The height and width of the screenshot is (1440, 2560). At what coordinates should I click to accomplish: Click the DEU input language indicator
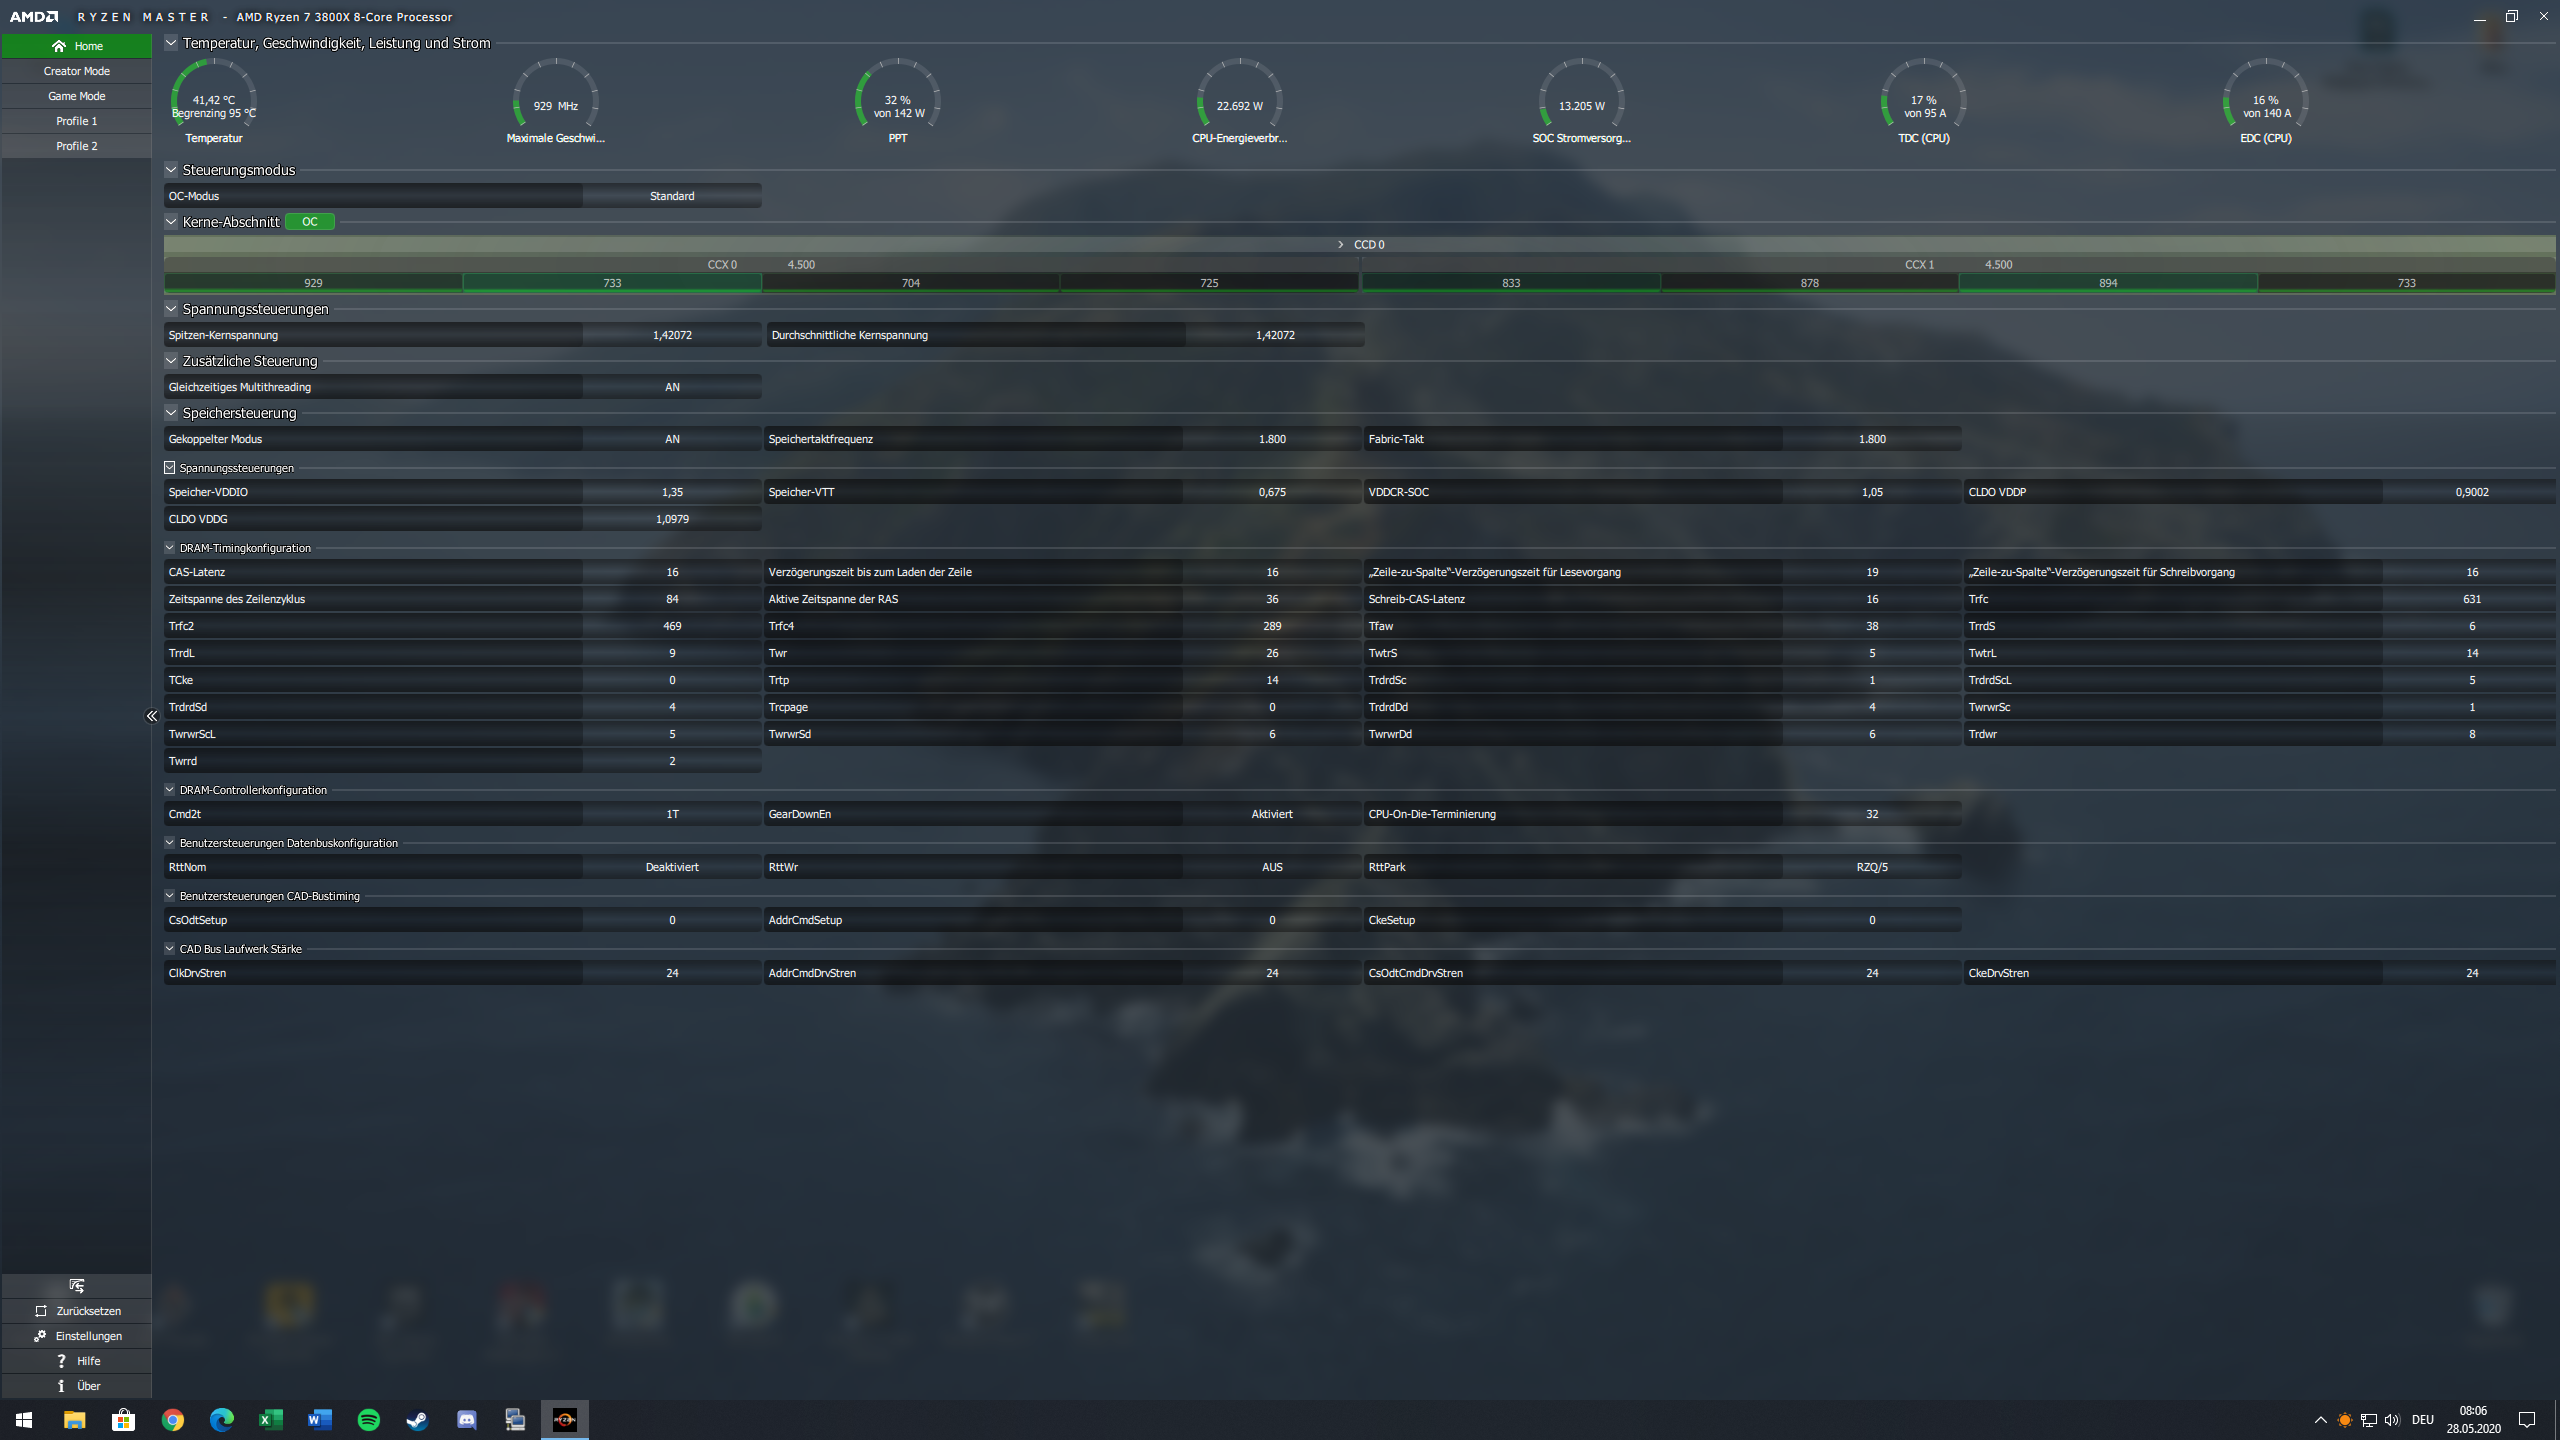[2423, 1420]
